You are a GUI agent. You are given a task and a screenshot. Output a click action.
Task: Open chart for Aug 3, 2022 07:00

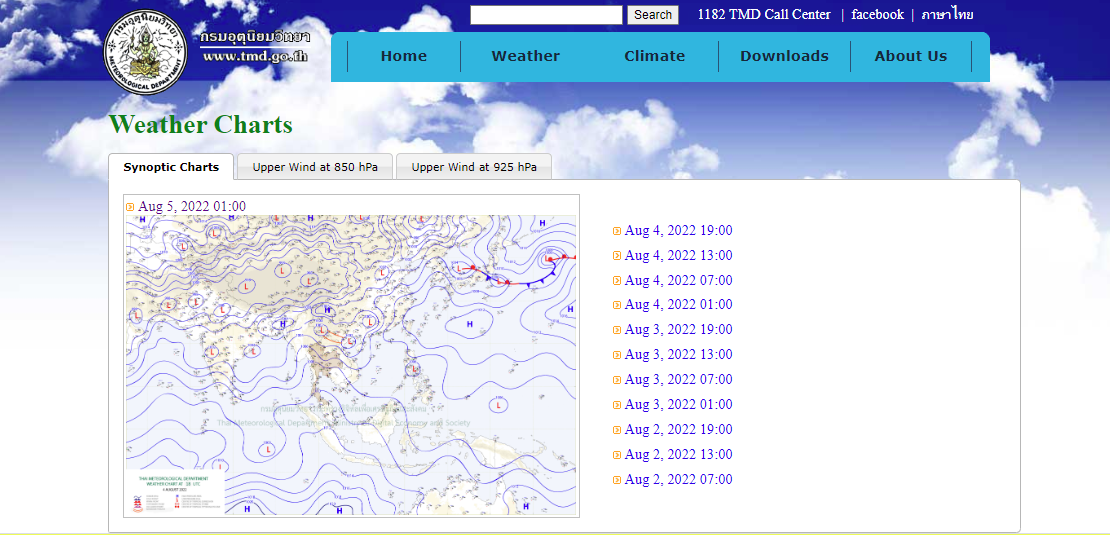(678, 380)
